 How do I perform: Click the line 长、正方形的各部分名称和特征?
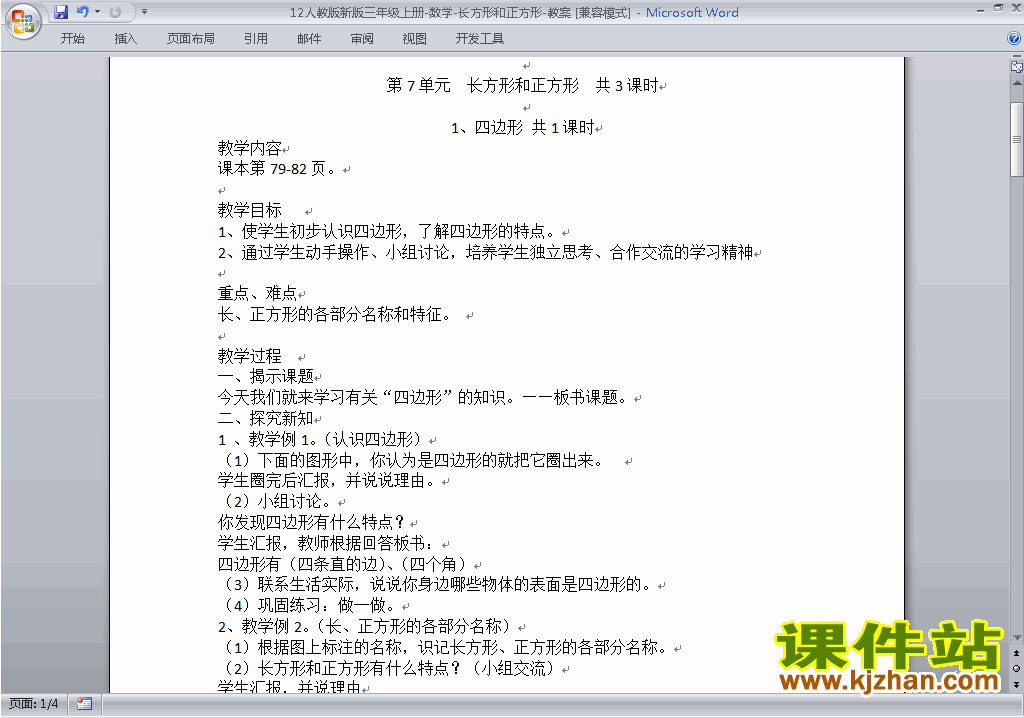[334, 314]
